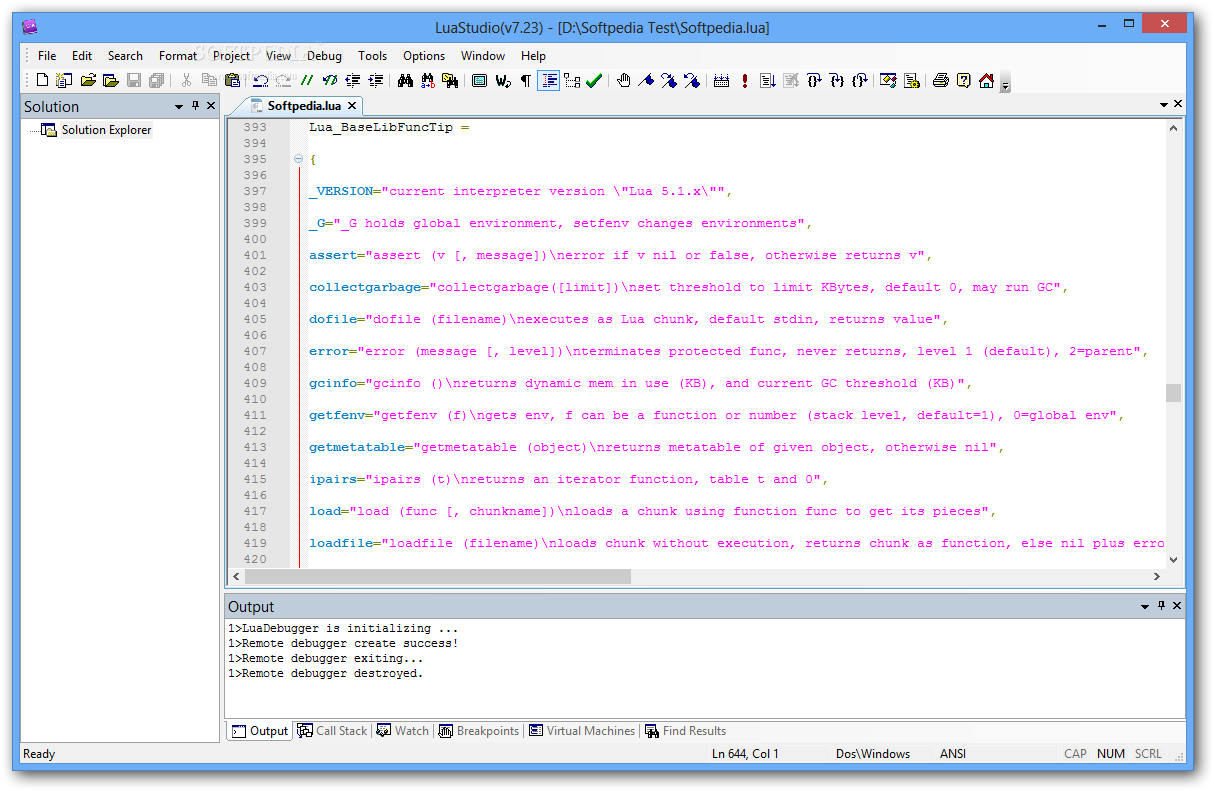Toggle the code folding tree icon
This screenshot has height=791, width=1214.
(572, 81)
